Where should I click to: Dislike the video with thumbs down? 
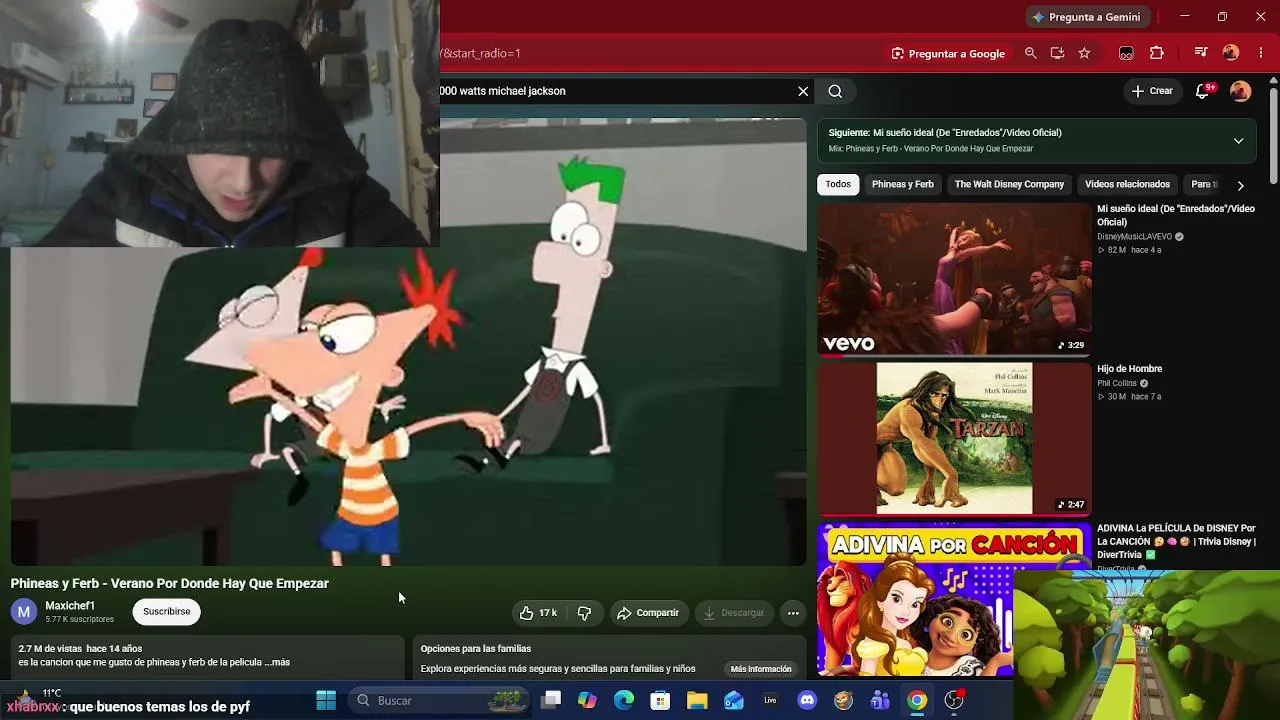click(585, 613)
